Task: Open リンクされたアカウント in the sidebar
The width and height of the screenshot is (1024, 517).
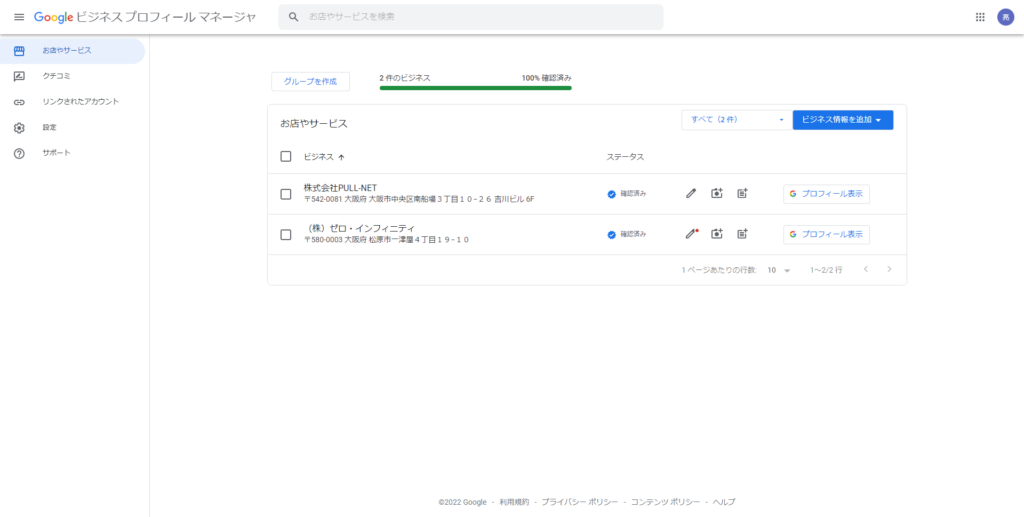Action: (x=80, y=102)
